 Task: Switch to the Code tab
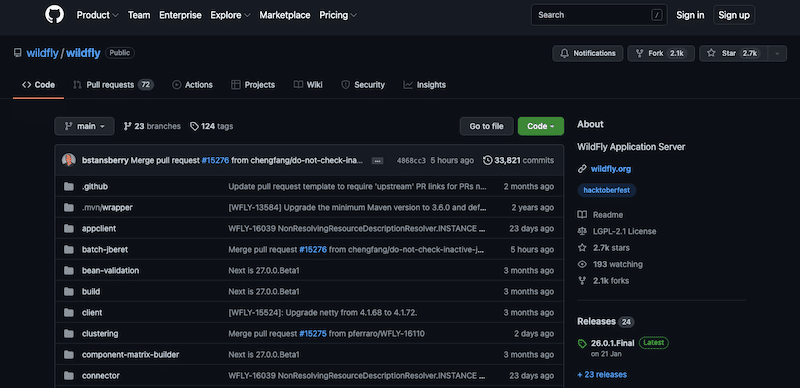click(x=38, y=85)
